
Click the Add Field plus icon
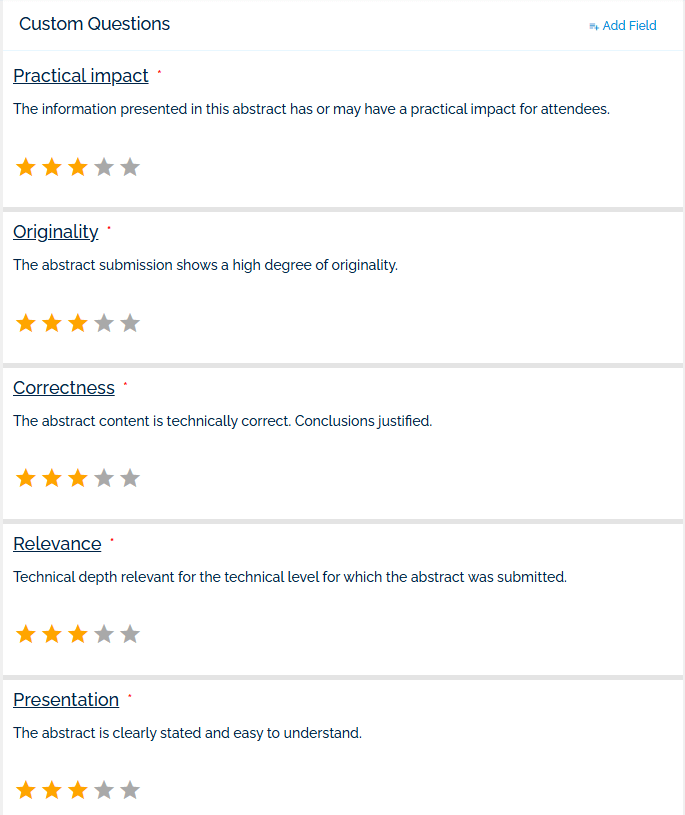(593, 25)
